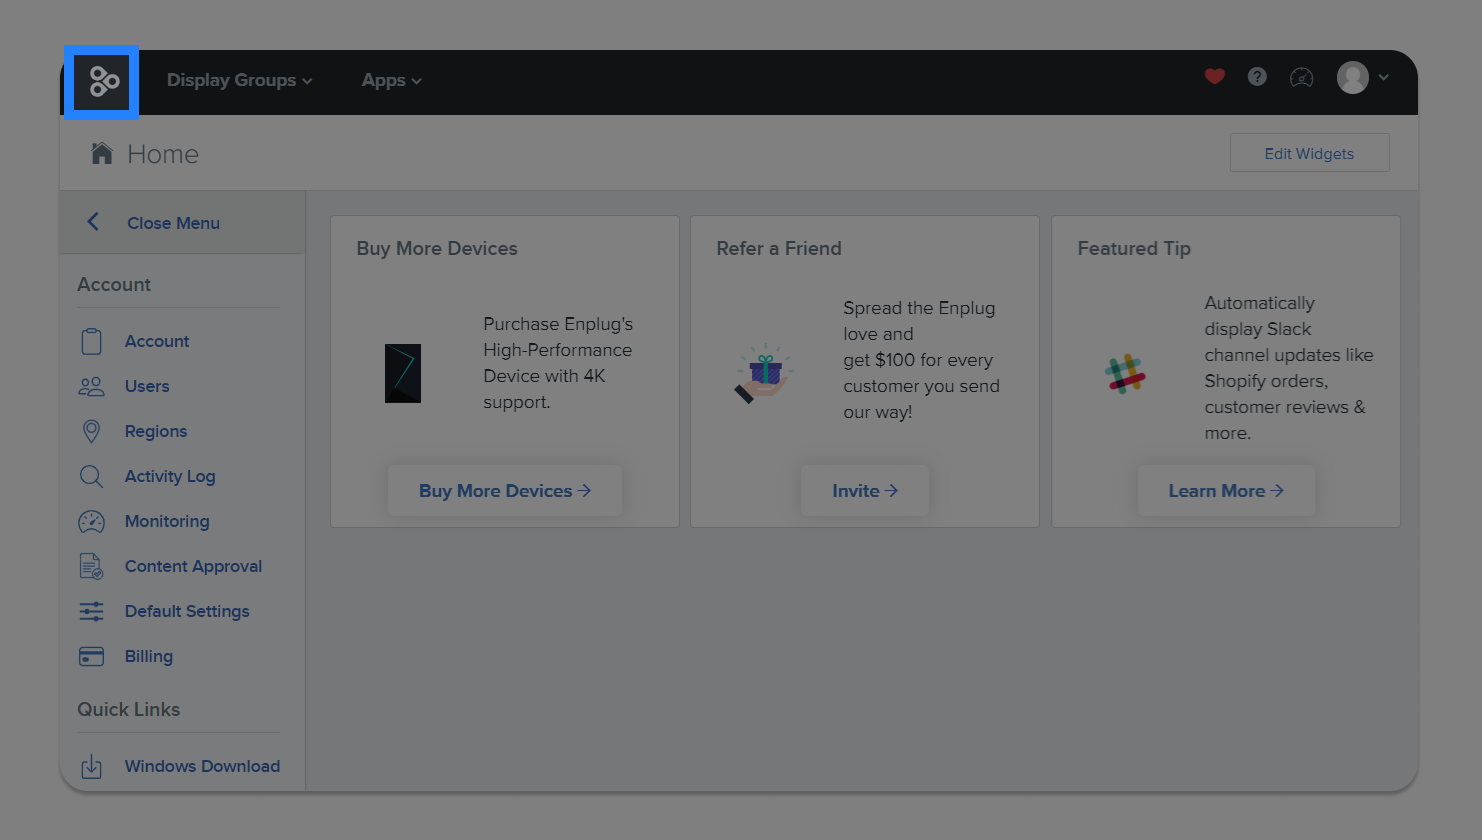
Task: Open the Activity Log page
Action: [170, 476]
